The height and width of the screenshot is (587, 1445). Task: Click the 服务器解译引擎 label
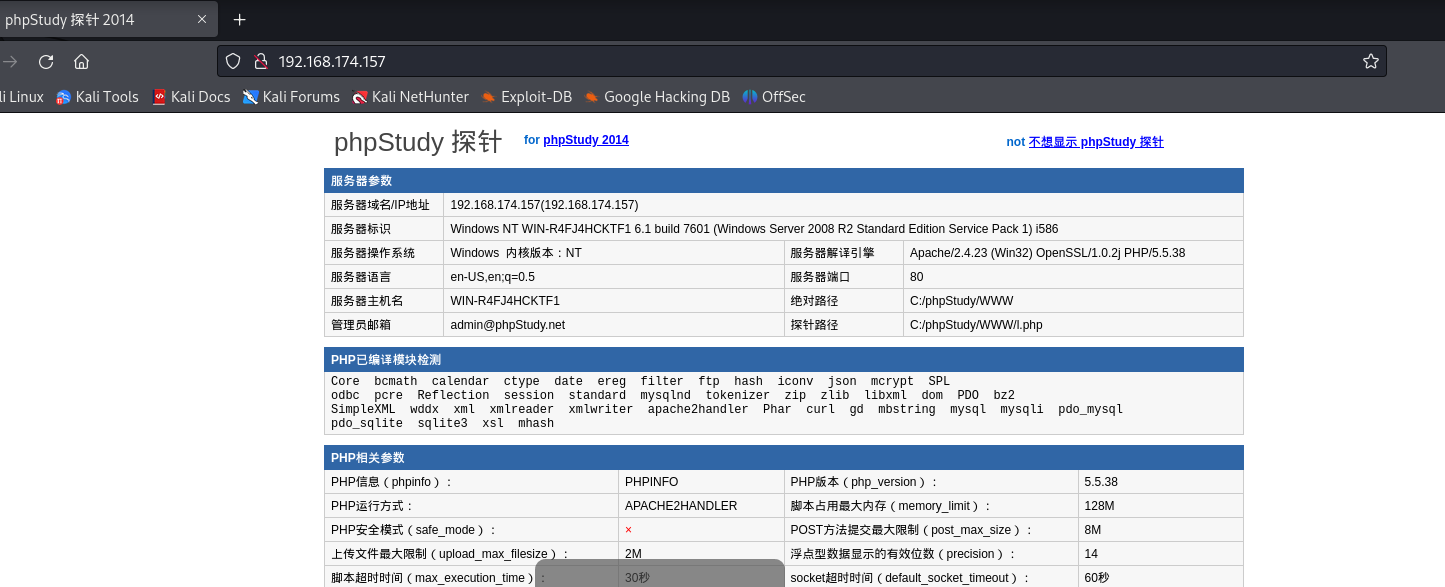click(832, 253)
